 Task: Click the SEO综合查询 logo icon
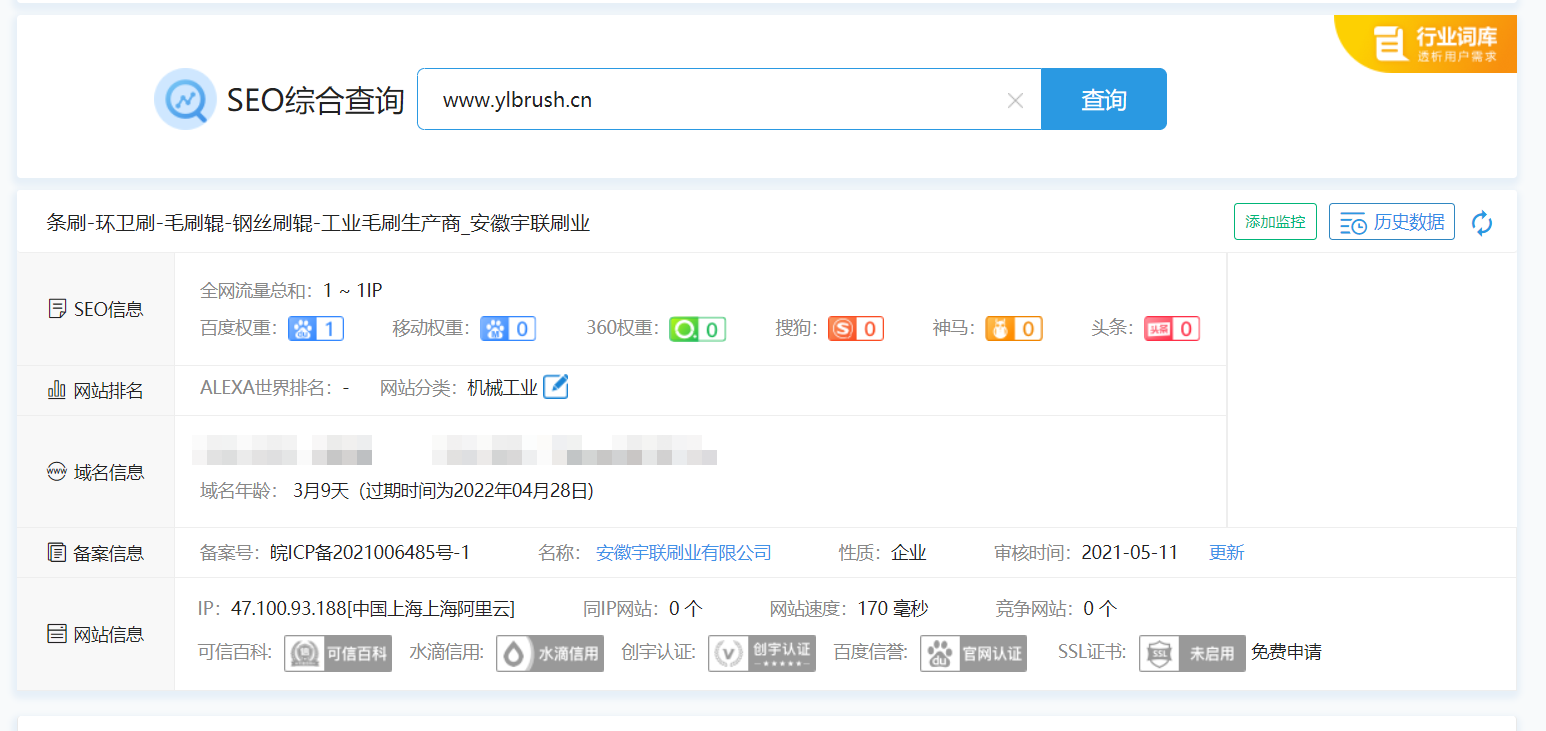pos(185,99)
